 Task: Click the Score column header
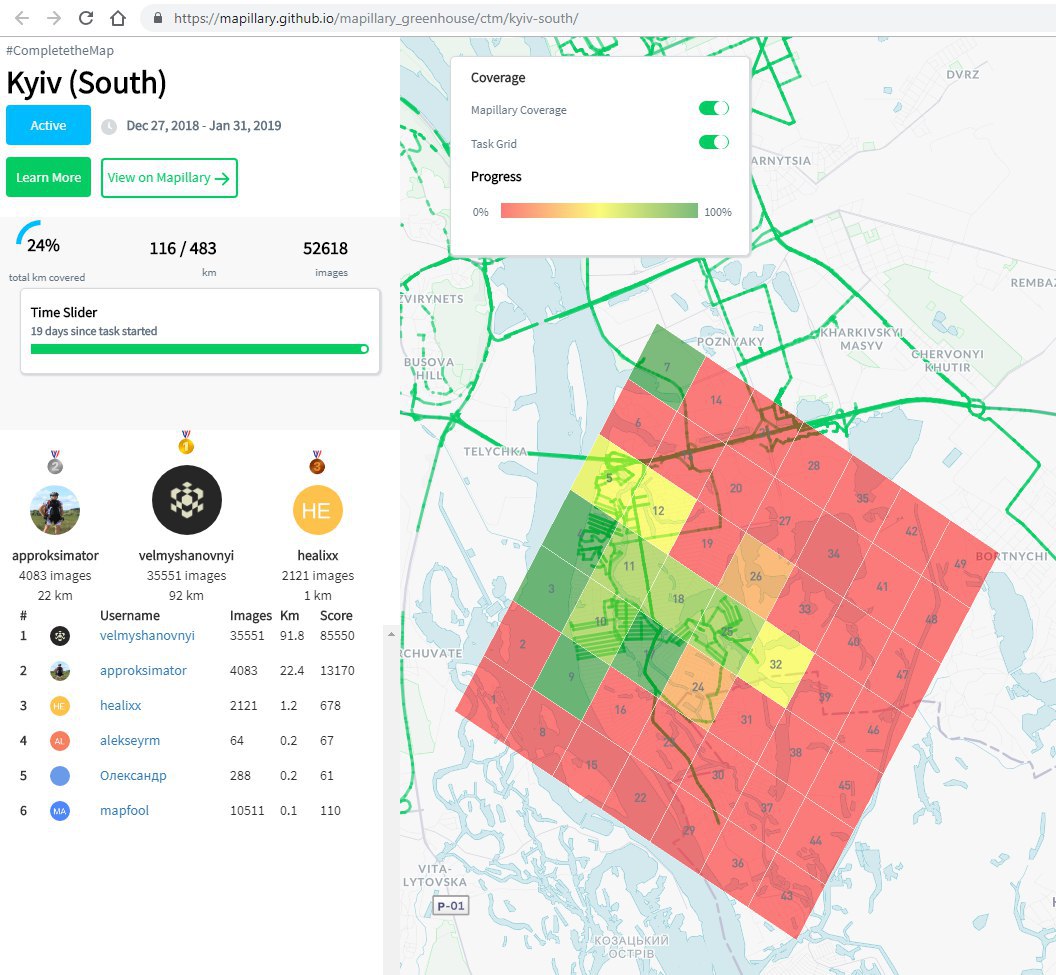pos(336,615)
